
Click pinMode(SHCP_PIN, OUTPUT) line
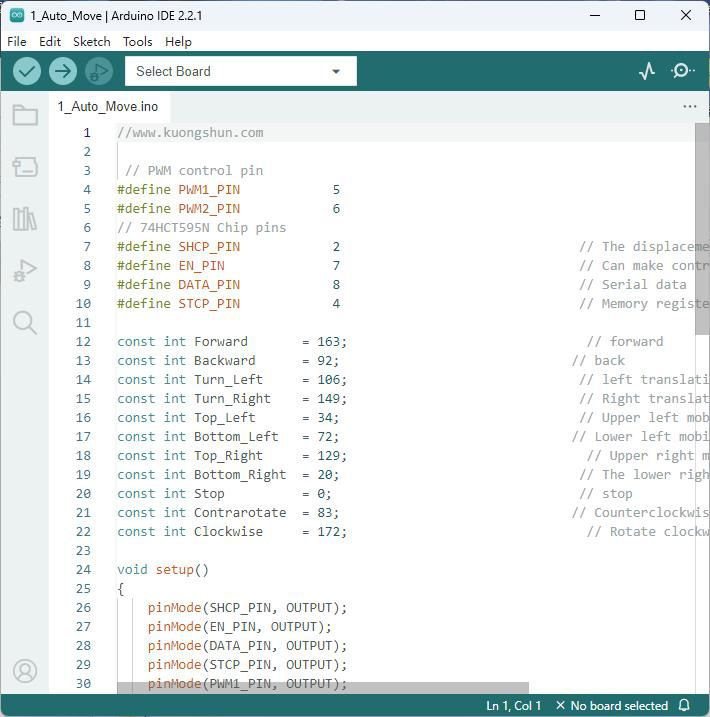pos(247,608)
